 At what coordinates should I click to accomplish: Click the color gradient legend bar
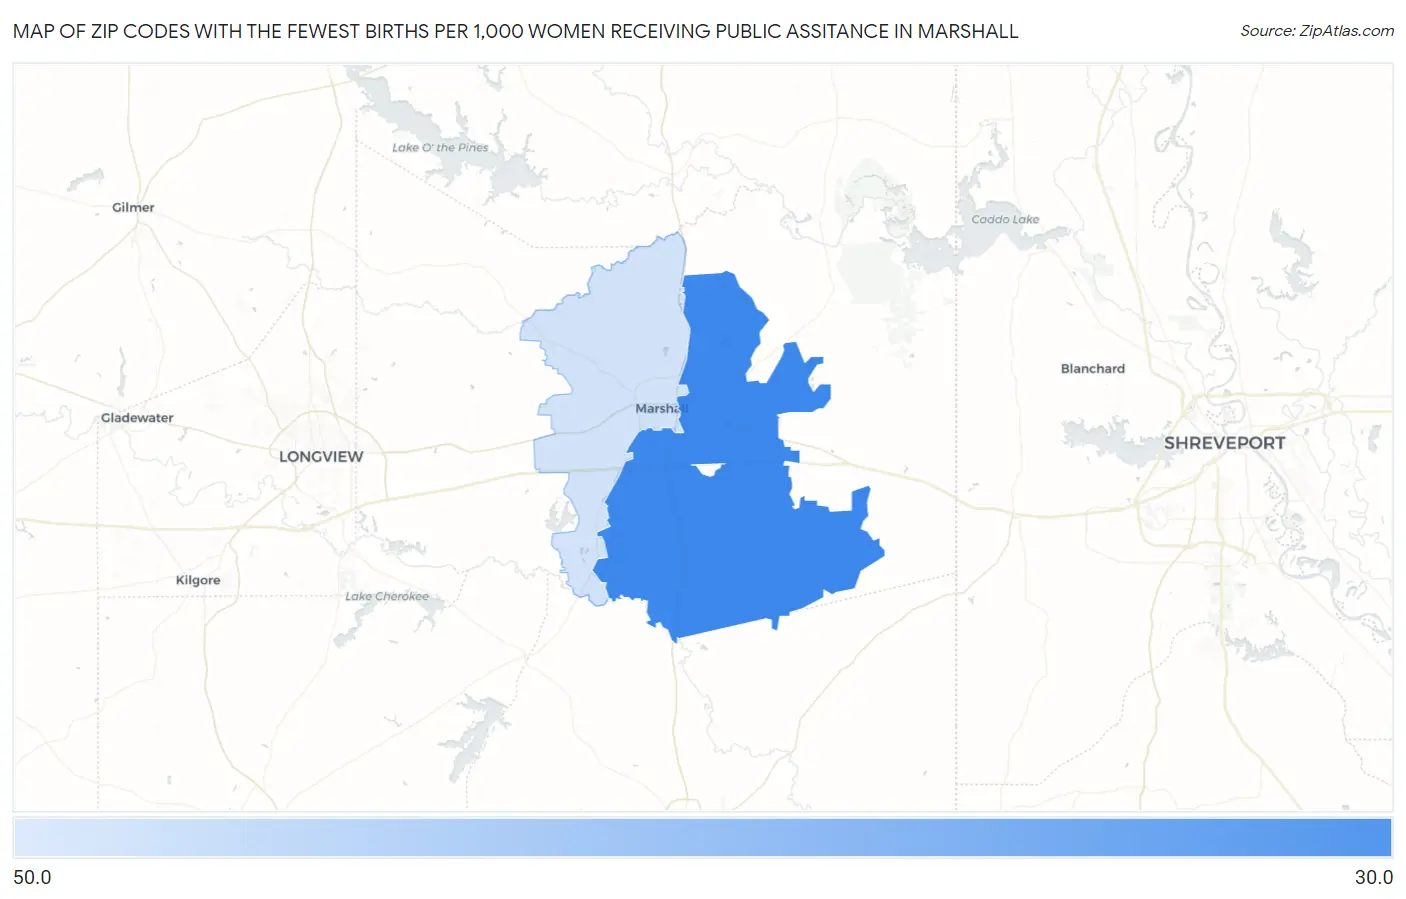(x=703, y=837)
